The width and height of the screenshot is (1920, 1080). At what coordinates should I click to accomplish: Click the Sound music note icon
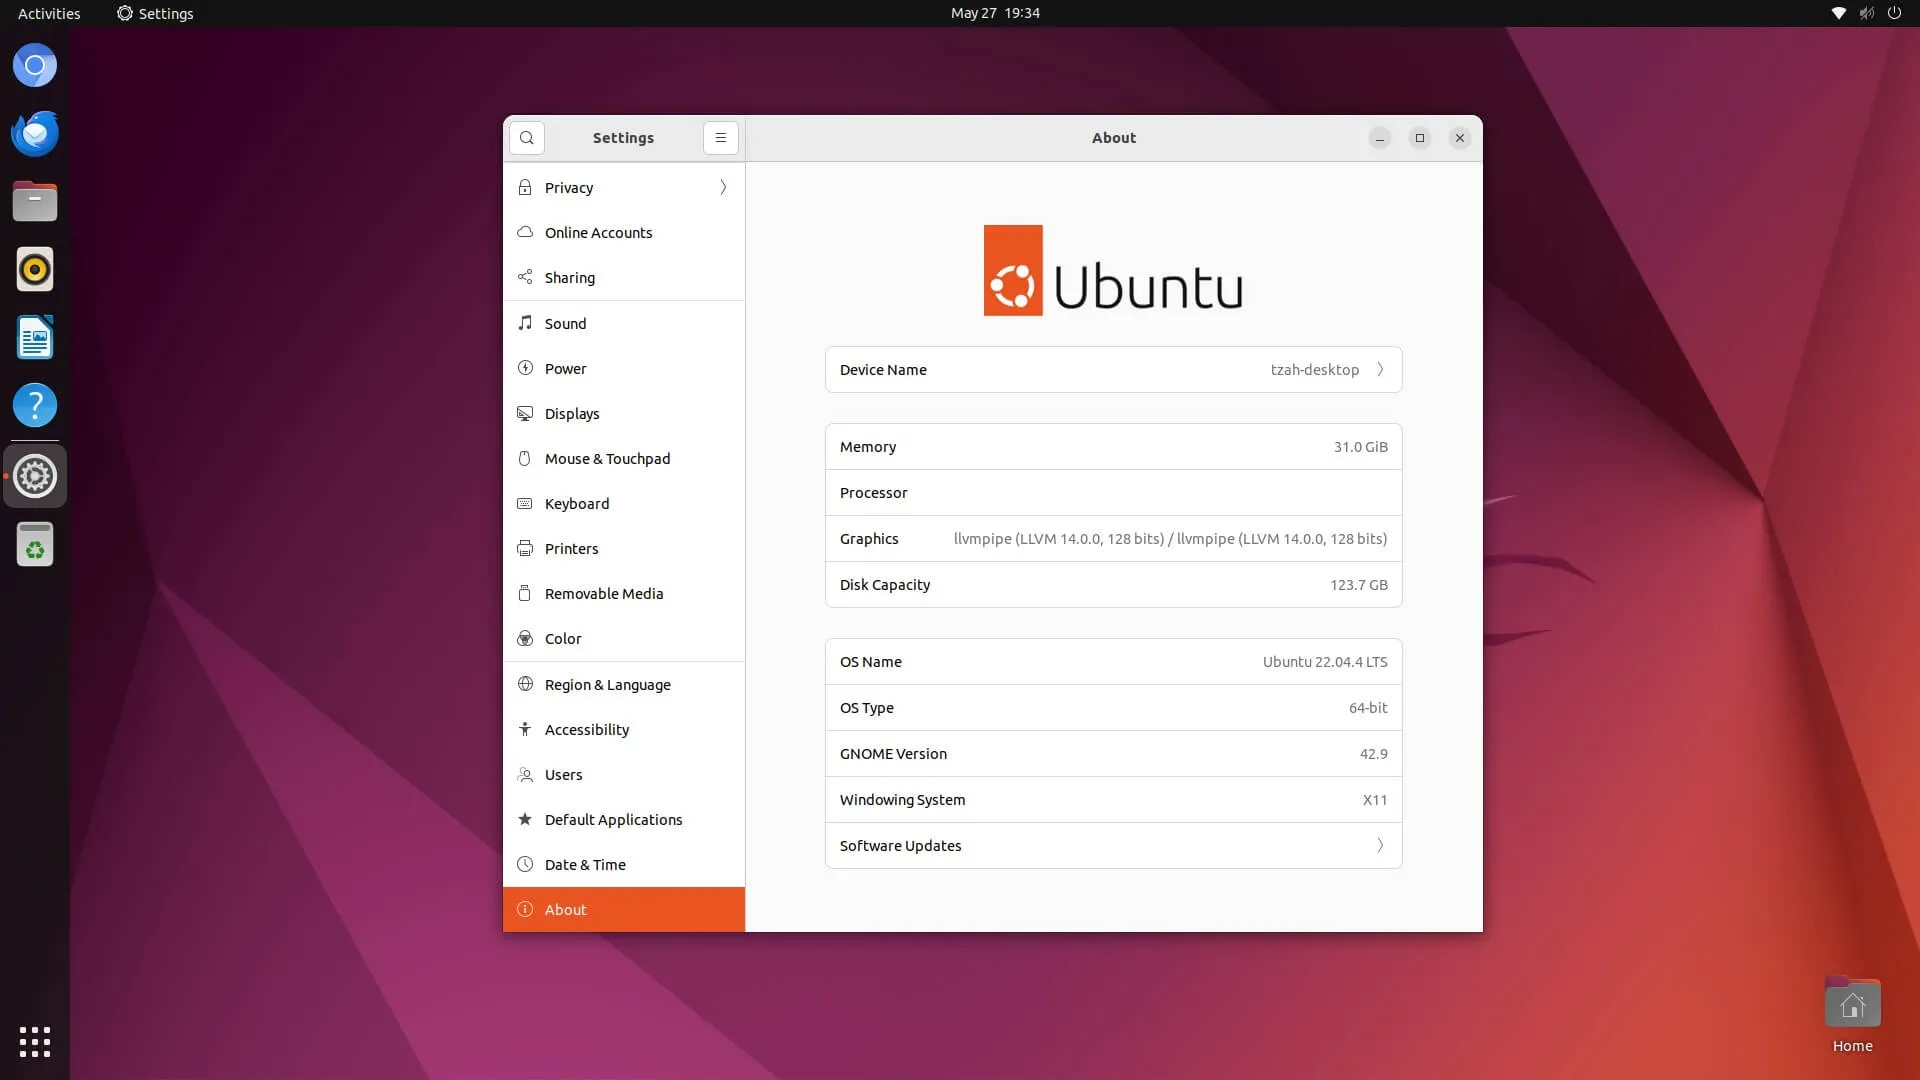pyautogui.click(x=525, y=323)
